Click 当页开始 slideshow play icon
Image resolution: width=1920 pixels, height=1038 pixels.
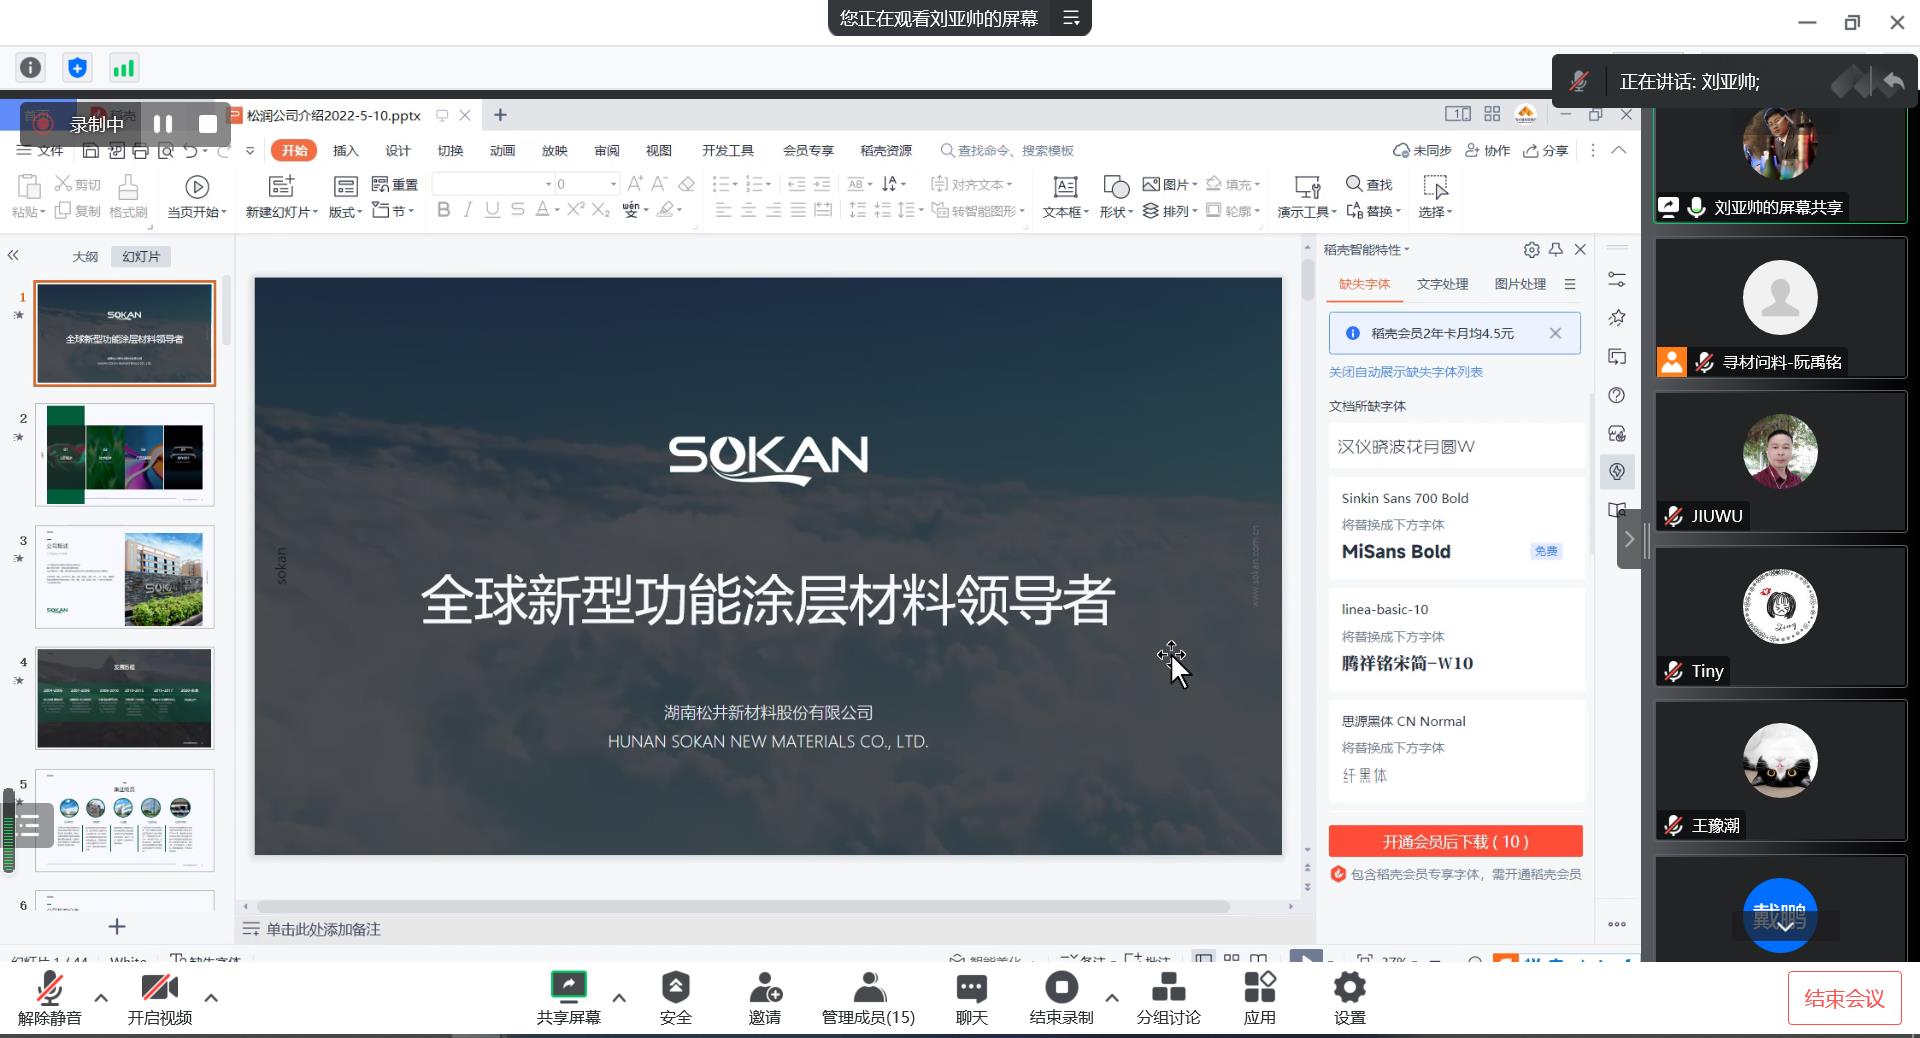197,186
